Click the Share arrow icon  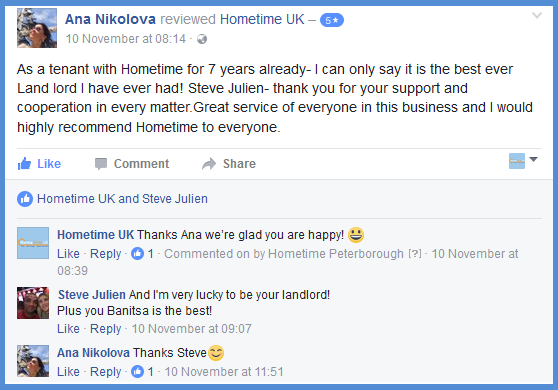click(x=209, y=164)
